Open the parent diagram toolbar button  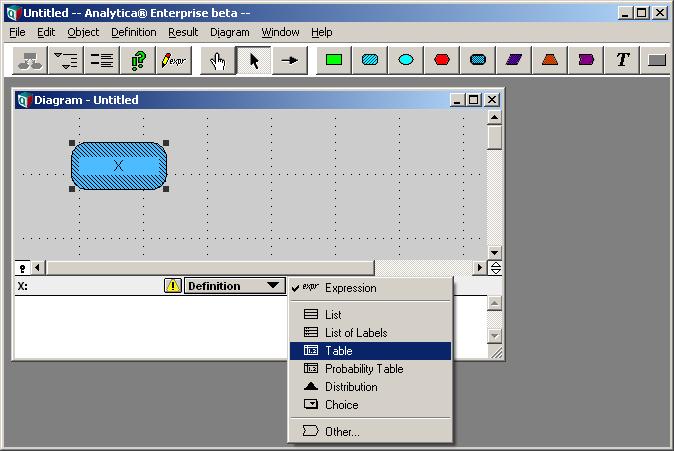coord(30,61)
